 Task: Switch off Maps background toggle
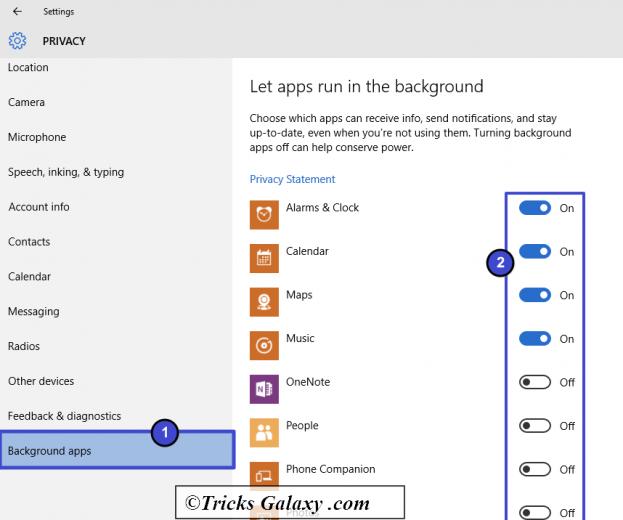pos(535,295)
